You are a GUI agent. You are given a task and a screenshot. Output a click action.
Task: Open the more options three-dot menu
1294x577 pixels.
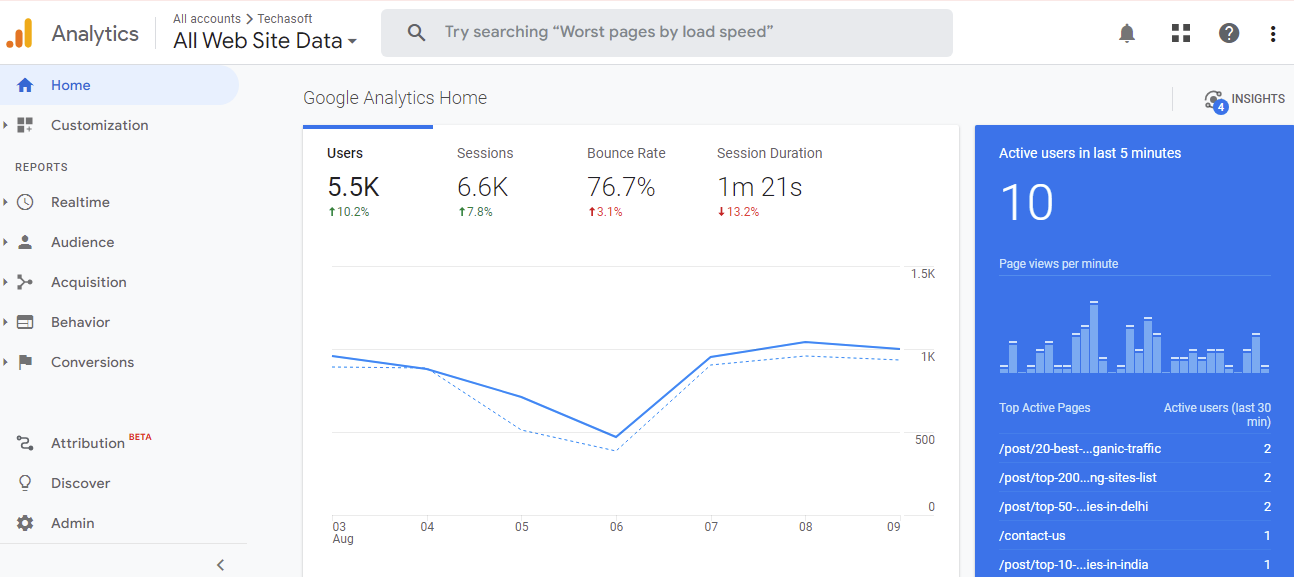pyautogui.click(x=1272, y=32)
